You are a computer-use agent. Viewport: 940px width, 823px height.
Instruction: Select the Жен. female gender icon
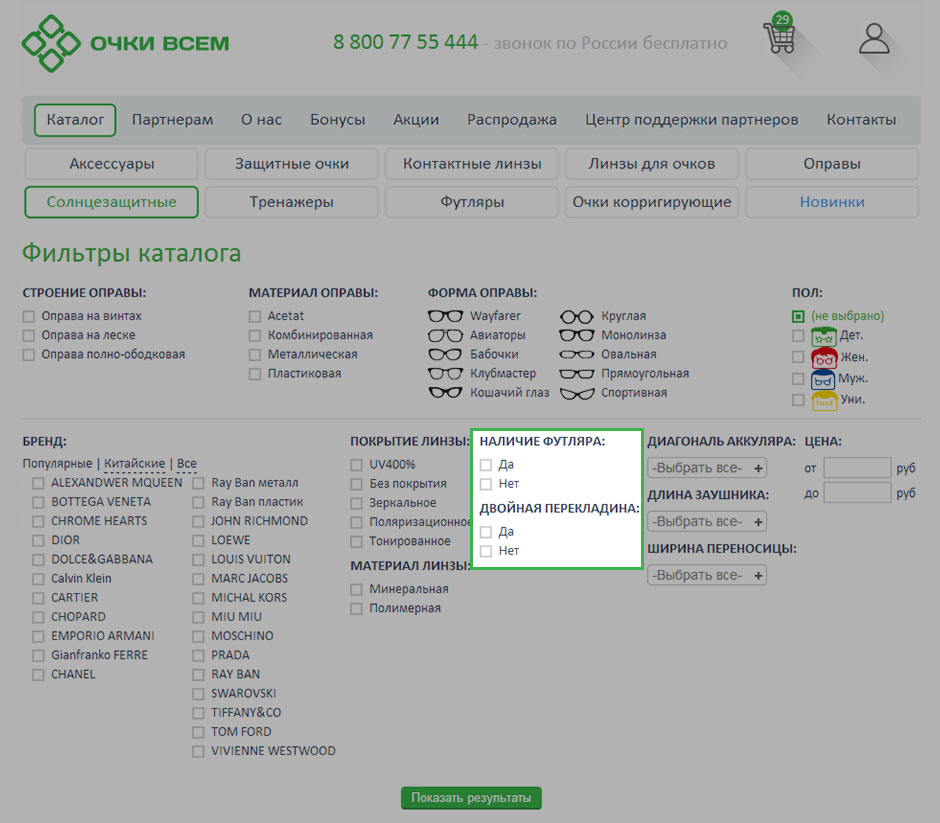tap(824, 357)
